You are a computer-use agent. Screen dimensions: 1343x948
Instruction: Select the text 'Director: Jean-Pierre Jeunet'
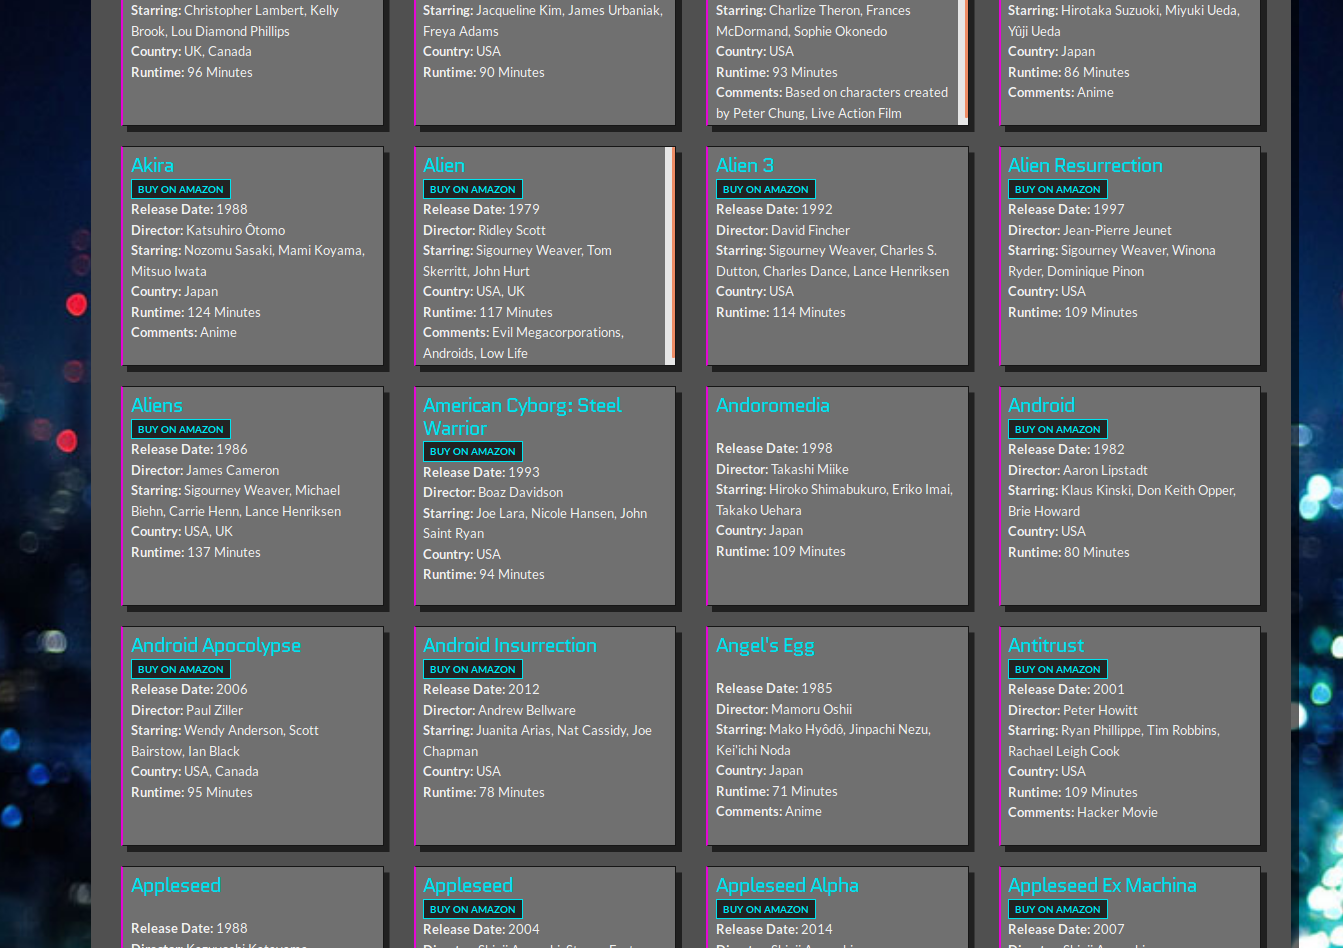pyautogui.click(x=1090, y=230)
